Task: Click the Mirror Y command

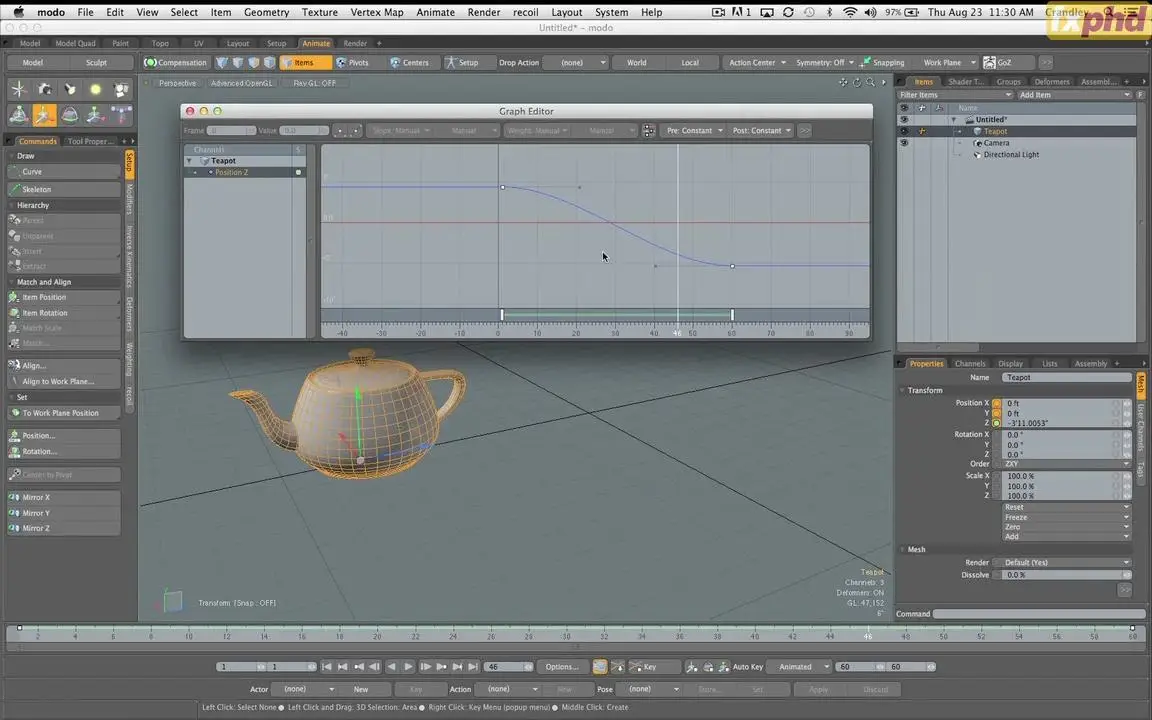Action: 63,513
